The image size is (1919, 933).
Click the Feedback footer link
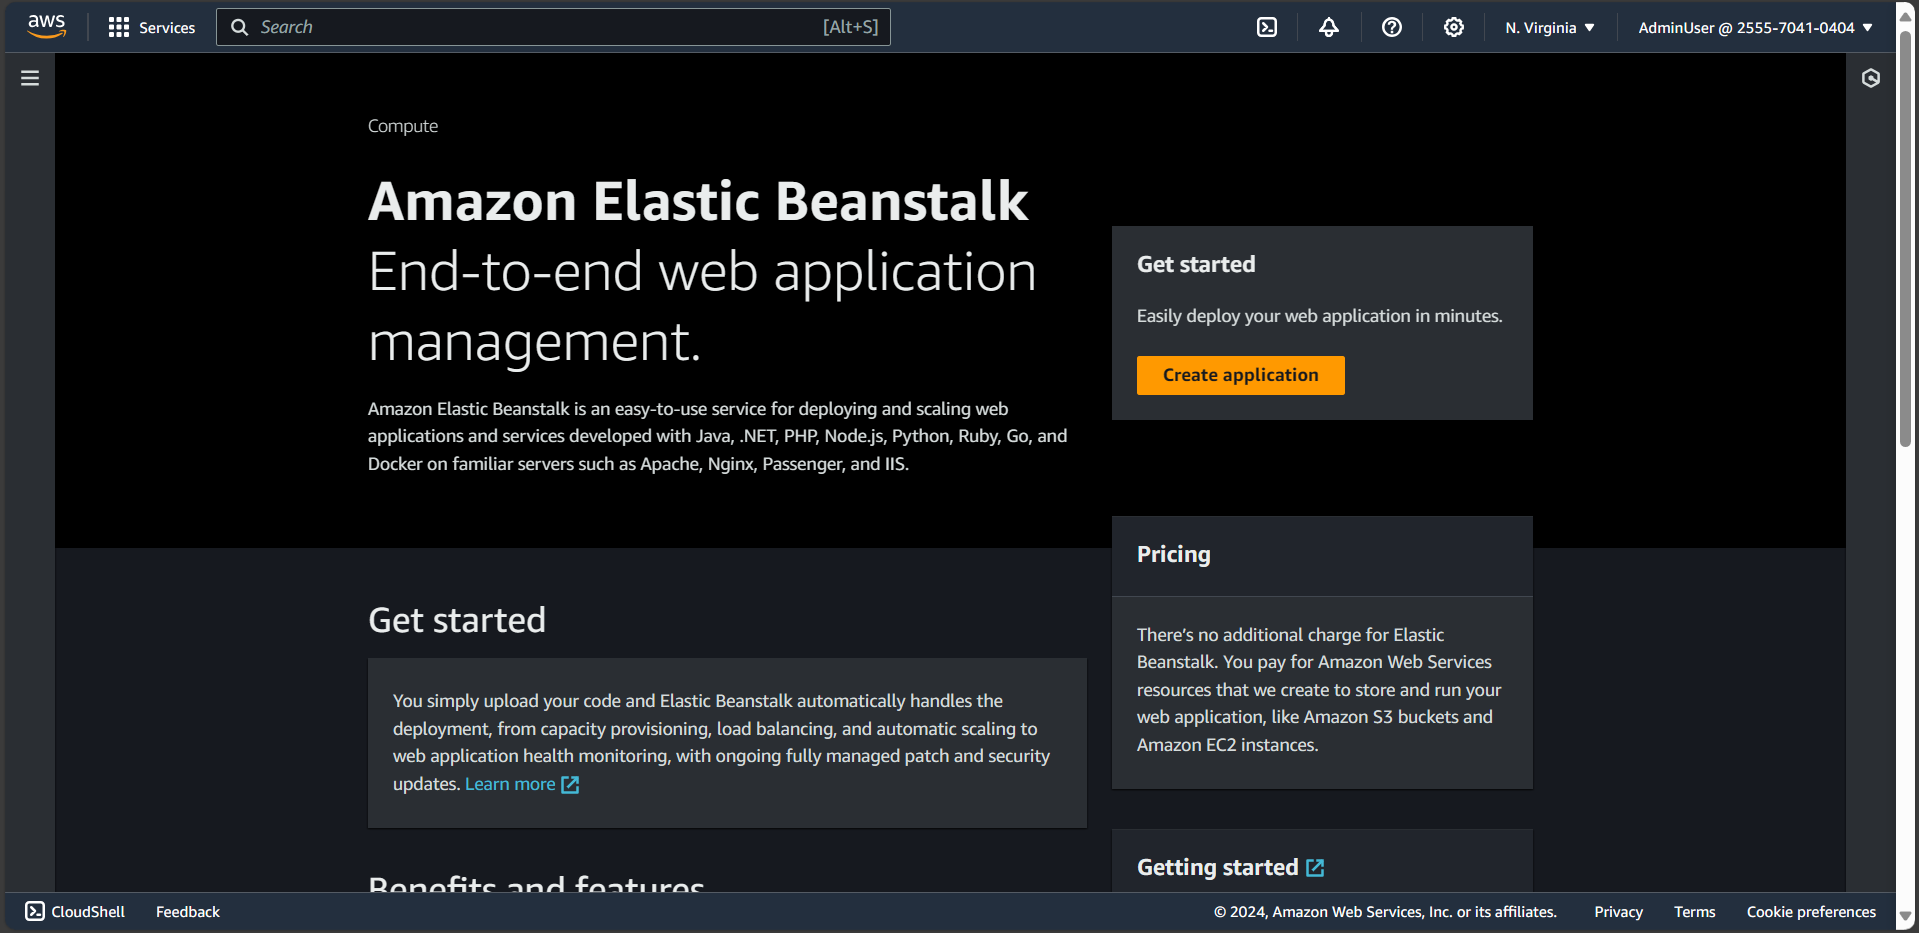coord(188,912)
